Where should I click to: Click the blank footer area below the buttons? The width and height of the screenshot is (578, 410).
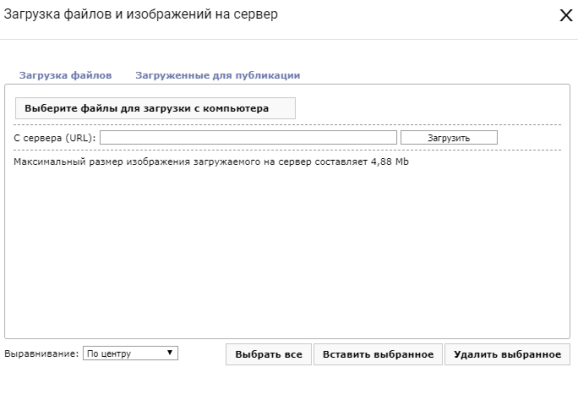point(289,387)
